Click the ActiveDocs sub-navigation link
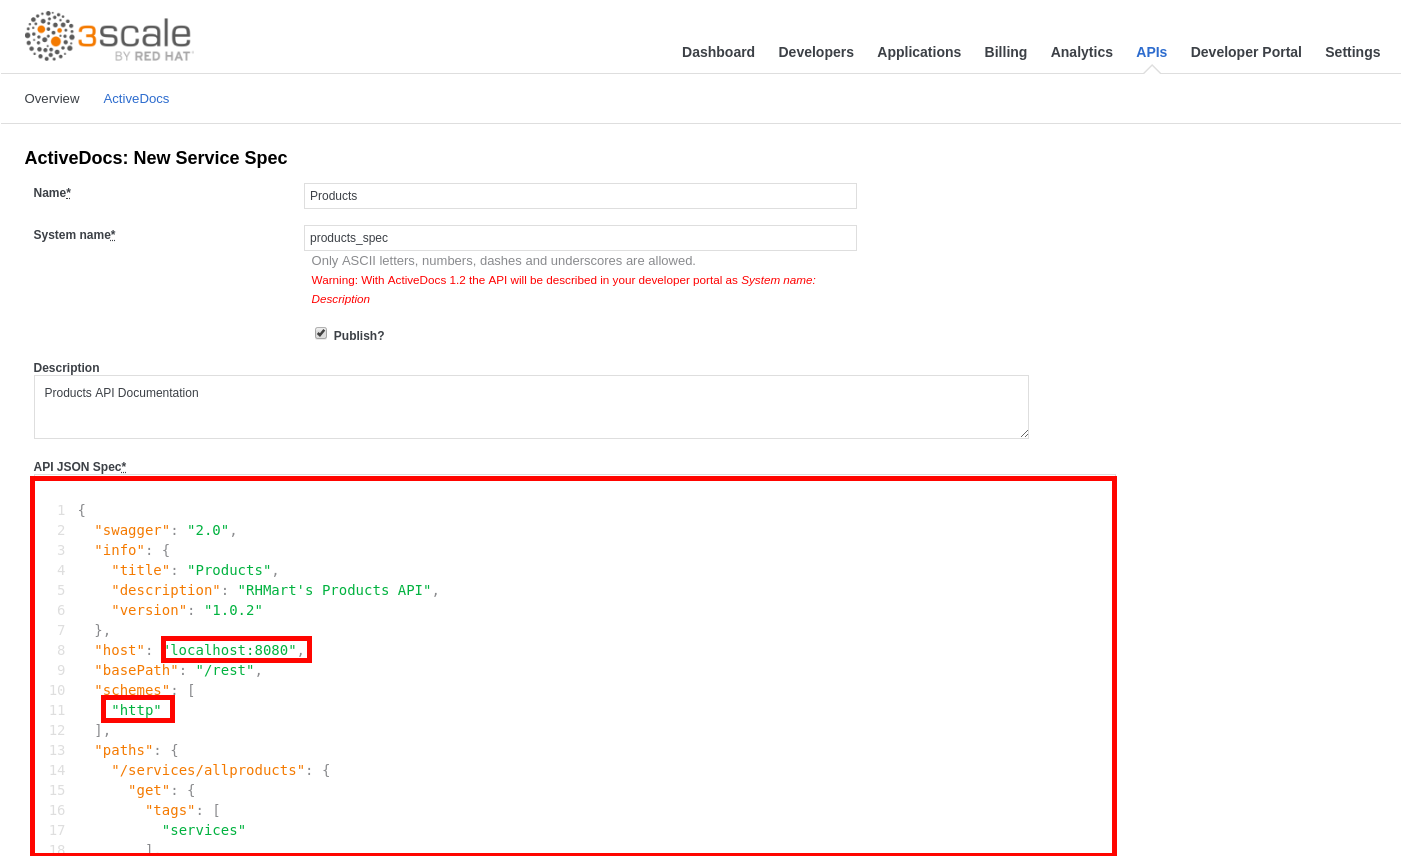1405x856 pixels. [x=136, y=99]
